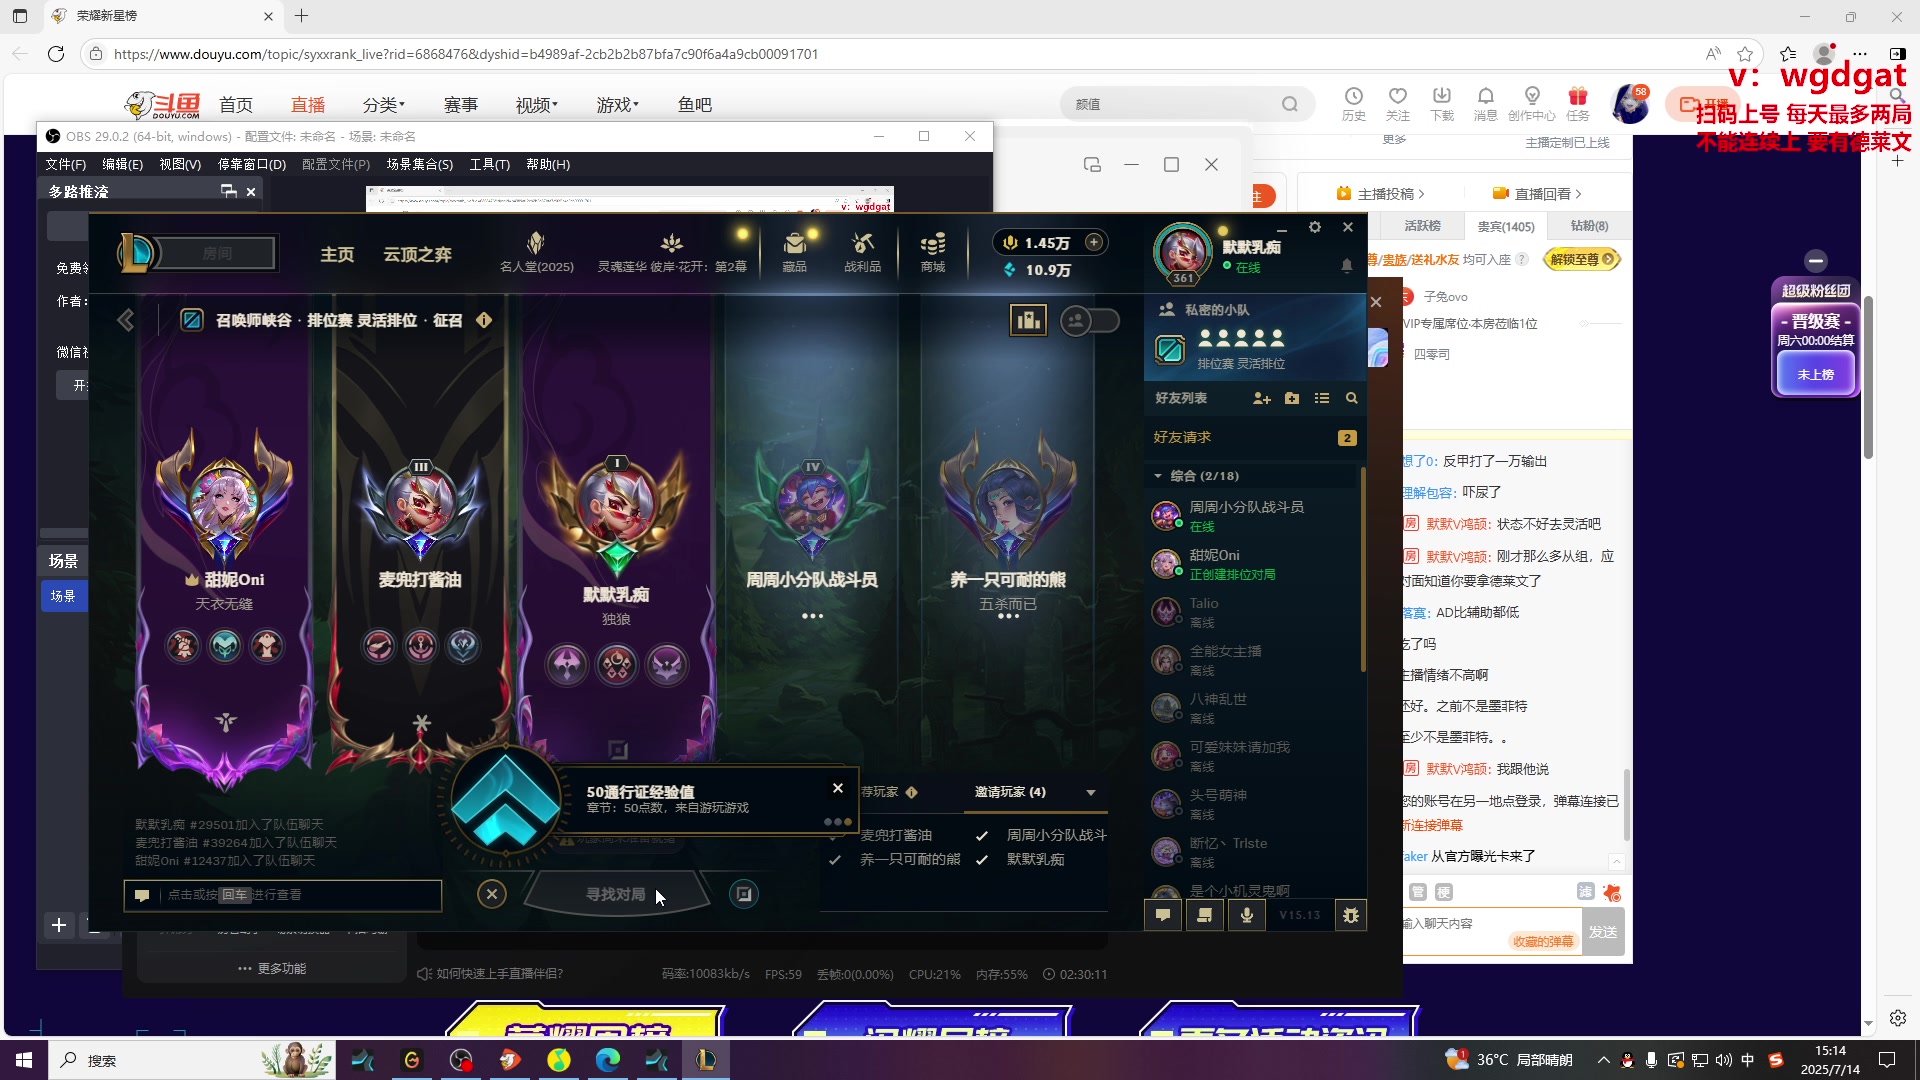Click the bug report icon
Image resolution: width=1920 pixels, height=1080 pixels.
point(1351,915)
